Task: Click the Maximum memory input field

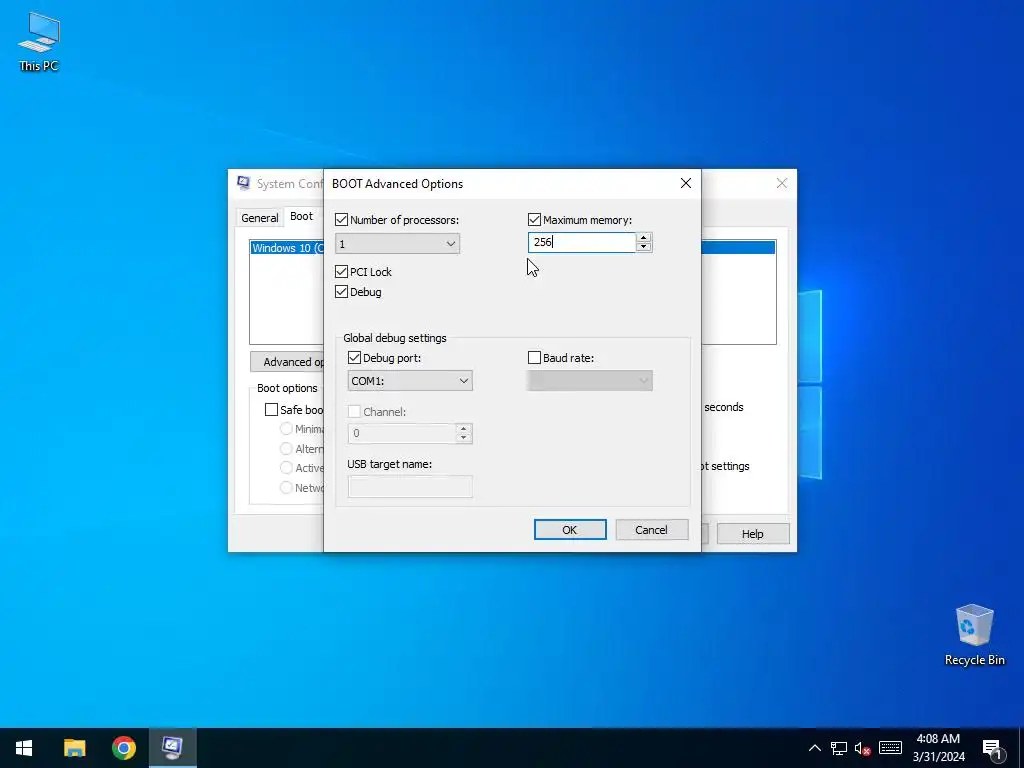Action: point(581,242)
